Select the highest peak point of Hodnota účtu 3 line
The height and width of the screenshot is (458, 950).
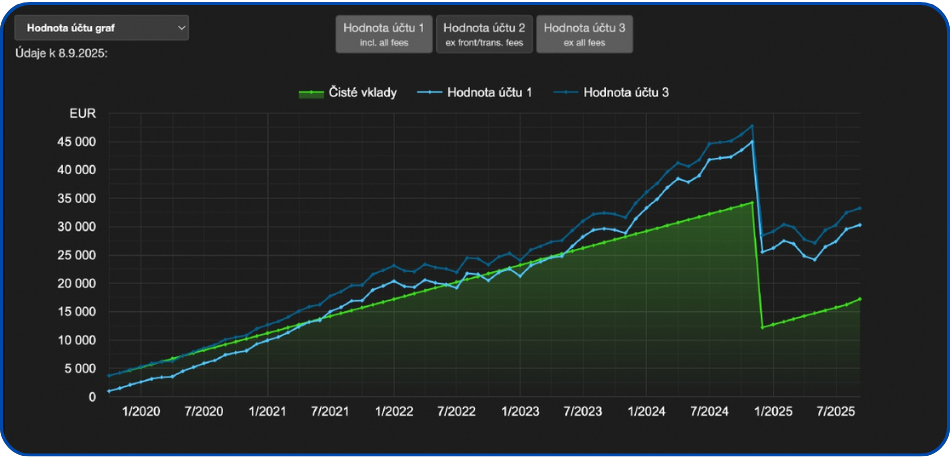pos(751,126)
